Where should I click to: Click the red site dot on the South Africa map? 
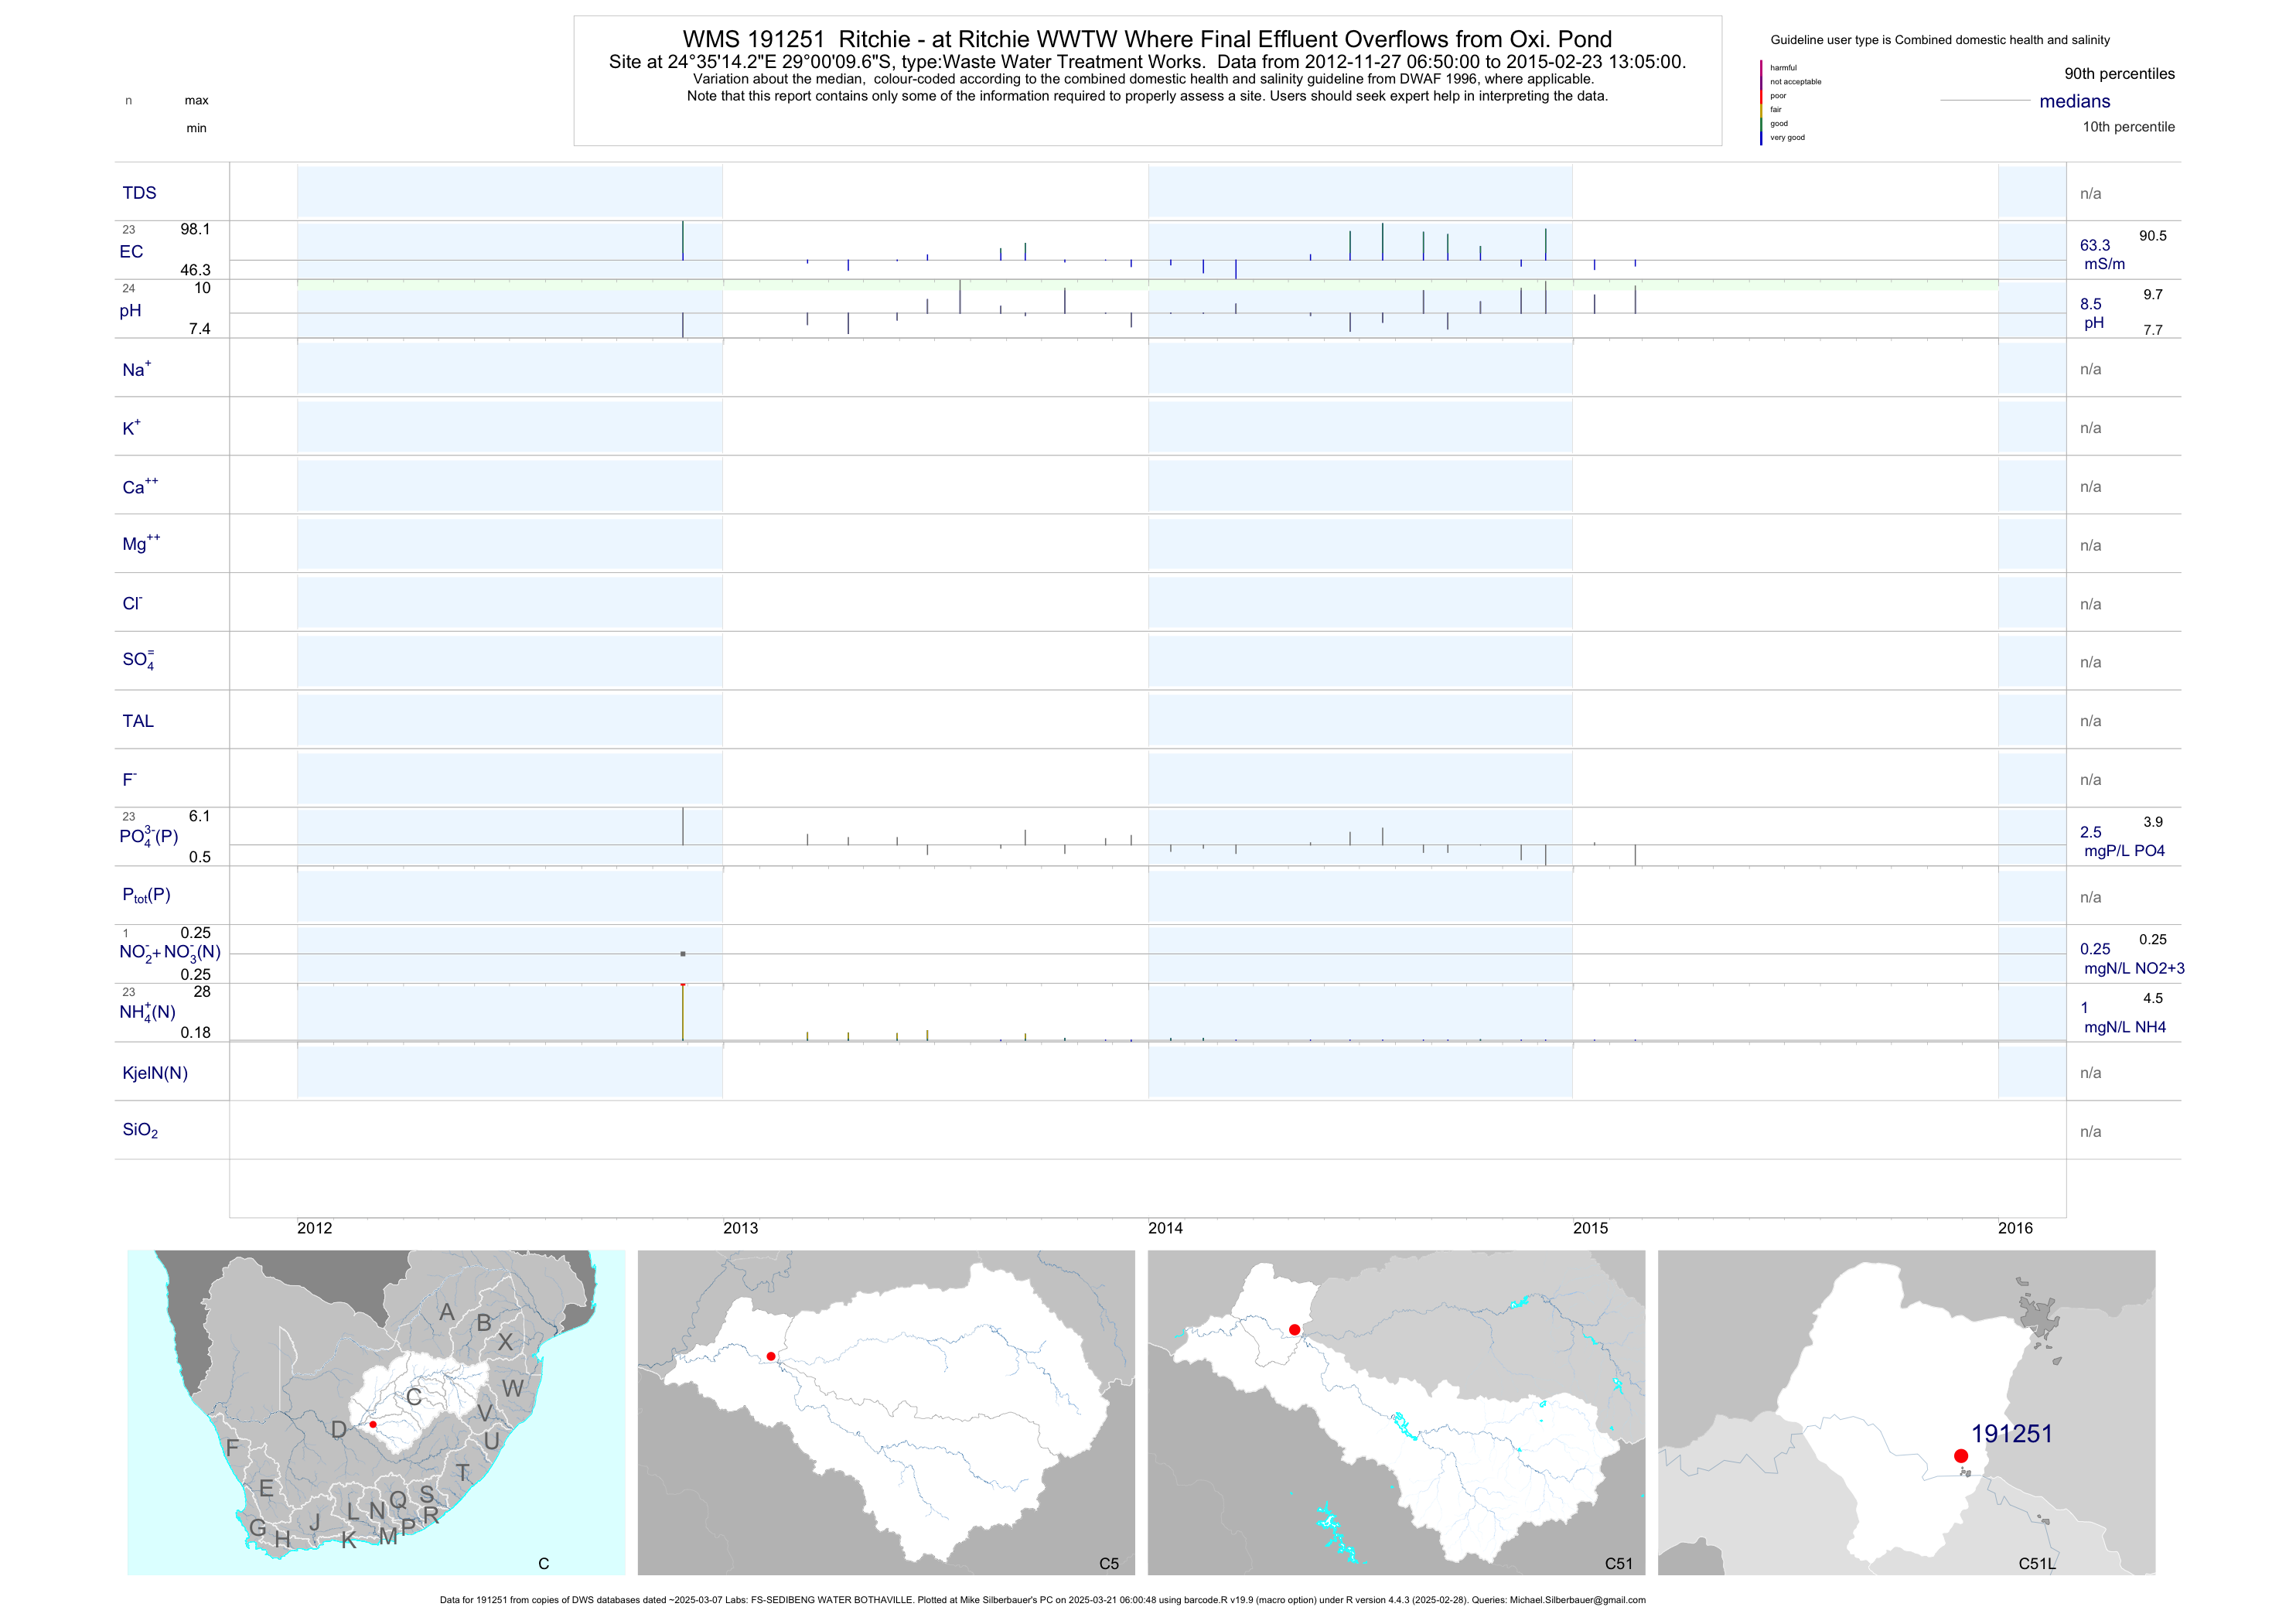click(373, 1424)
